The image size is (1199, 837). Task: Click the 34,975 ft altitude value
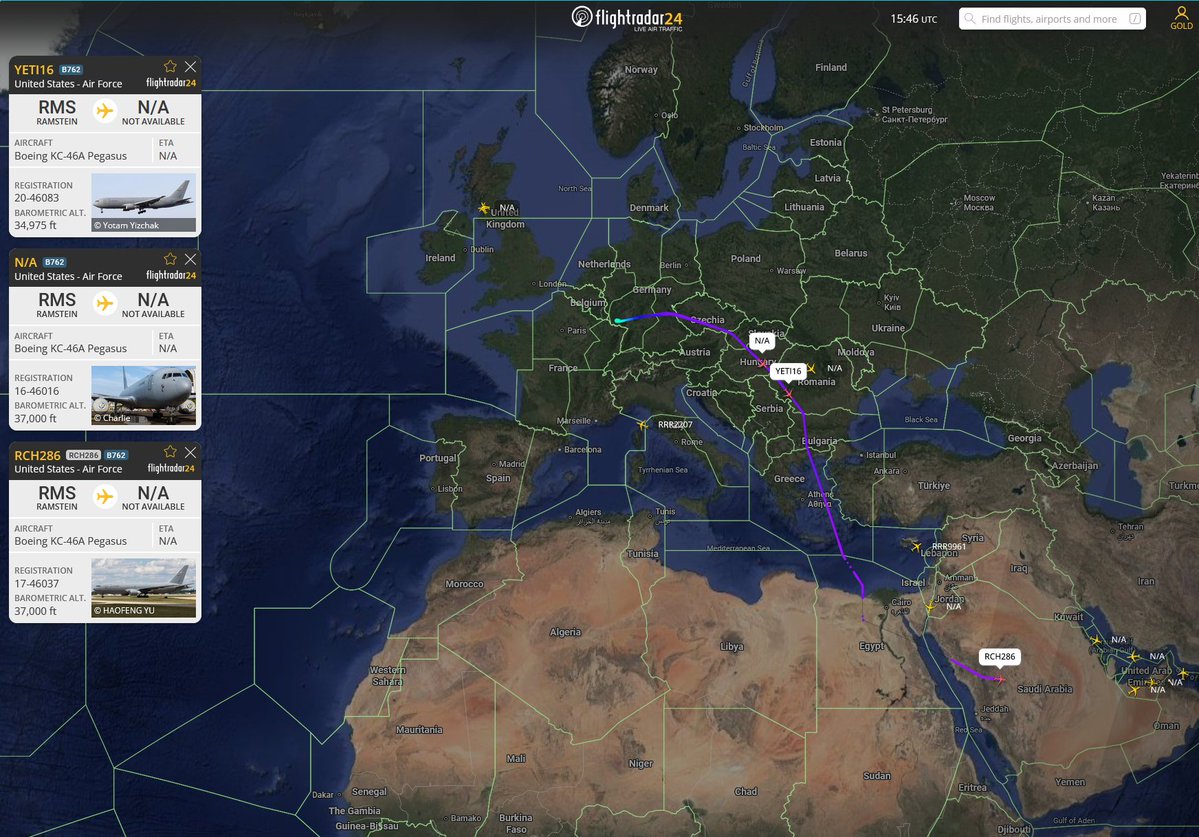coord(35,225)
